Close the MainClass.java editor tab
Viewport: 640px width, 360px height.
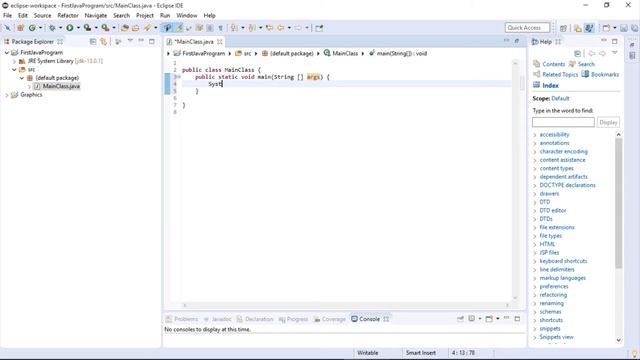point(220,42)
